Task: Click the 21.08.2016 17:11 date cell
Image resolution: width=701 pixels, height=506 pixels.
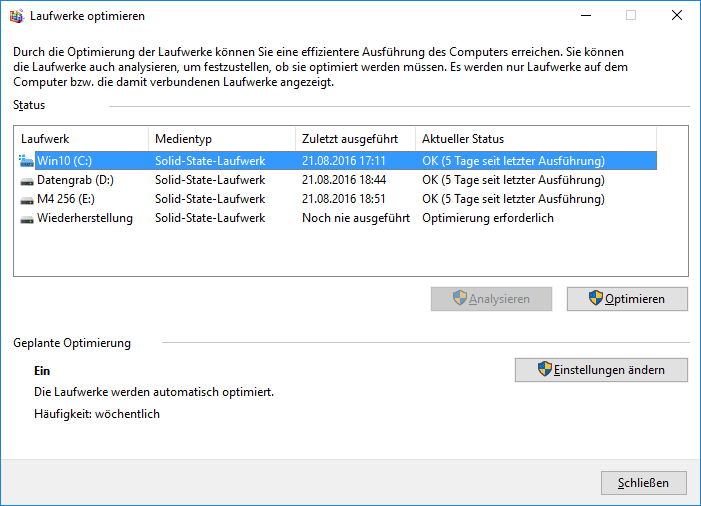Action: coord(343,161)
